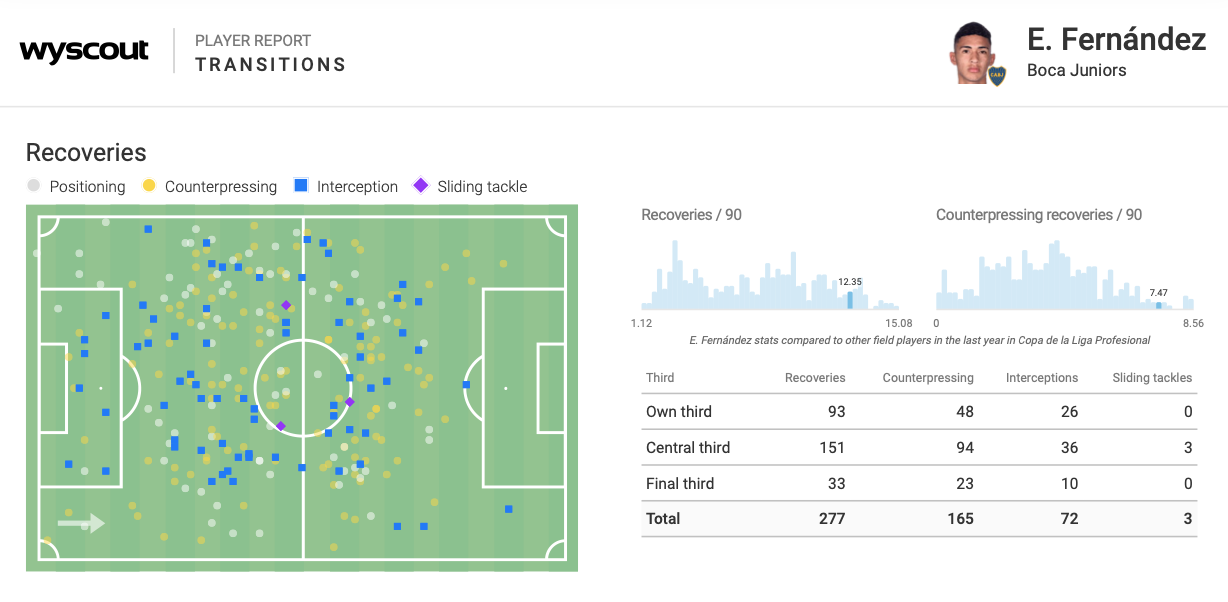This screenshot has width=1228, height=602.
Task: Toggle the purple Sliding tackle legend diamond
Action: coord(421,186)
